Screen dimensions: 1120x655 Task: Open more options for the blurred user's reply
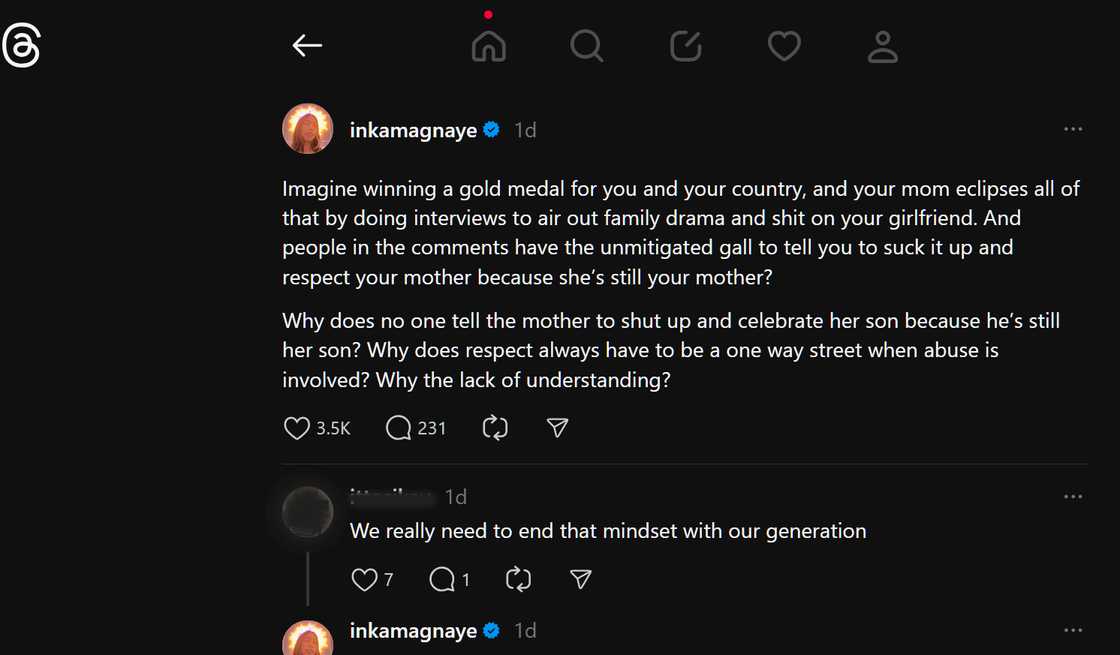[x=1073, y=497]
